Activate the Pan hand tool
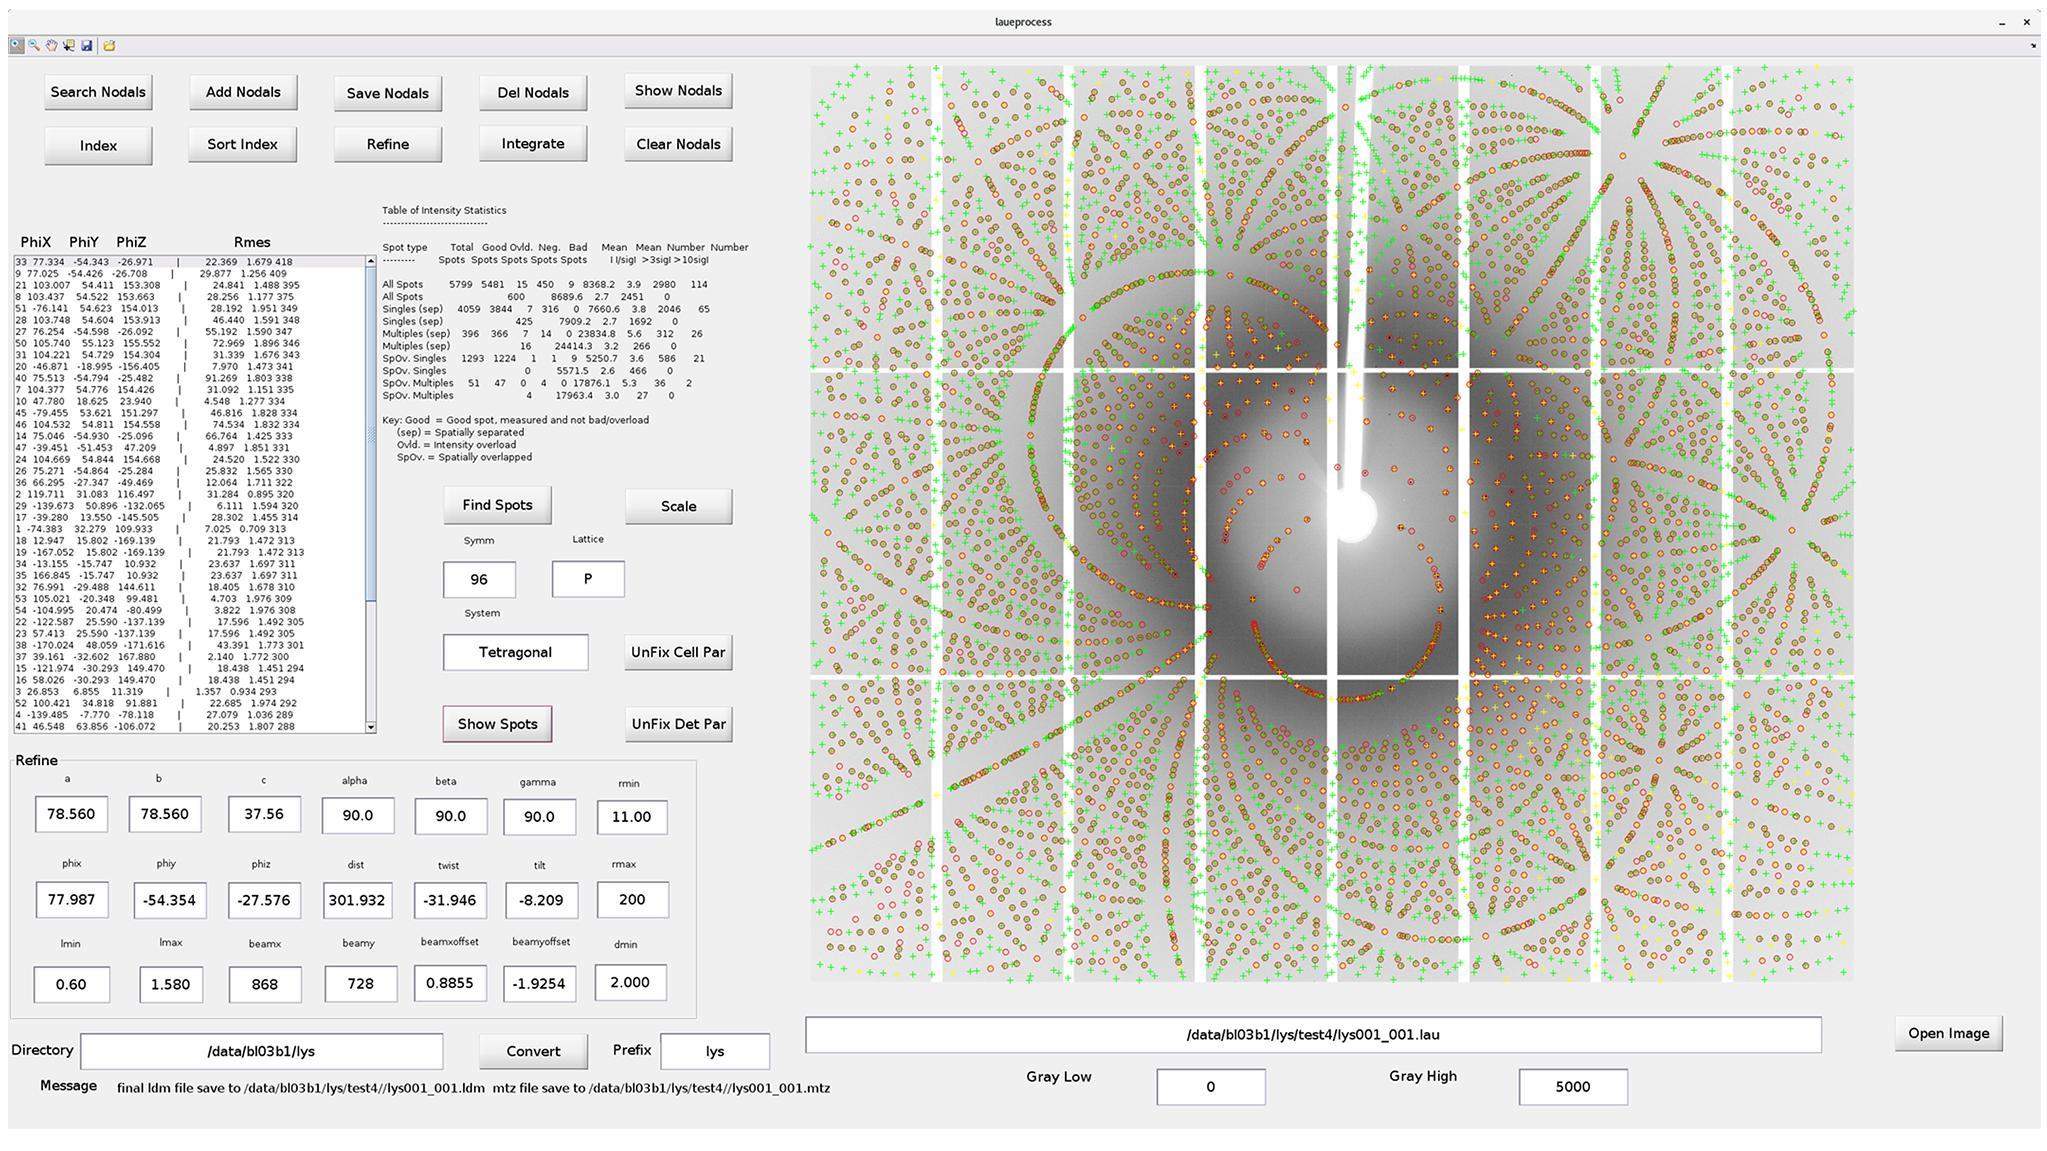Image resolution: width=2047 pixels, height=1151 pixels. 51,45
